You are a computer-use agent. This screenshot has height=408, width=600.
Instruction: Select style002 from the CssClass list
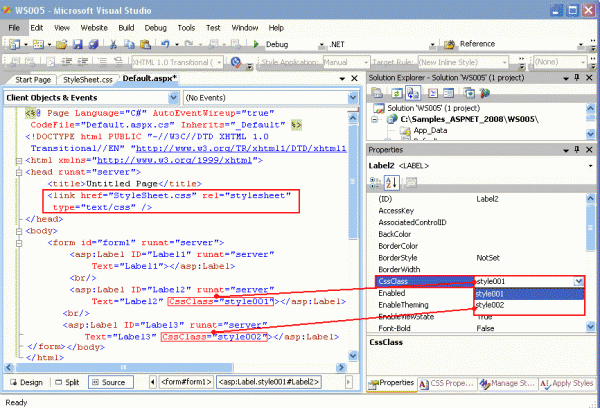click(491, 305)
